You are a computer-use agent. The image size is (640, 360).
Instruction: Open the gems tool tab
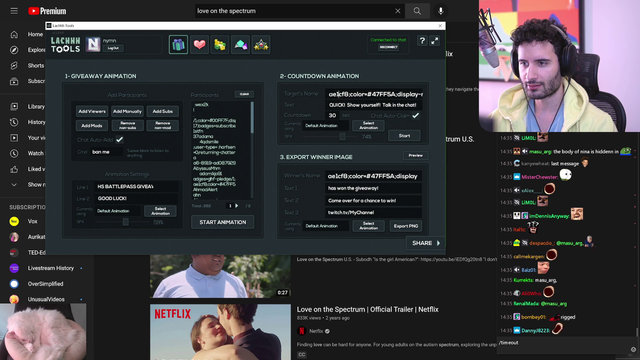[x=240, y=44]
